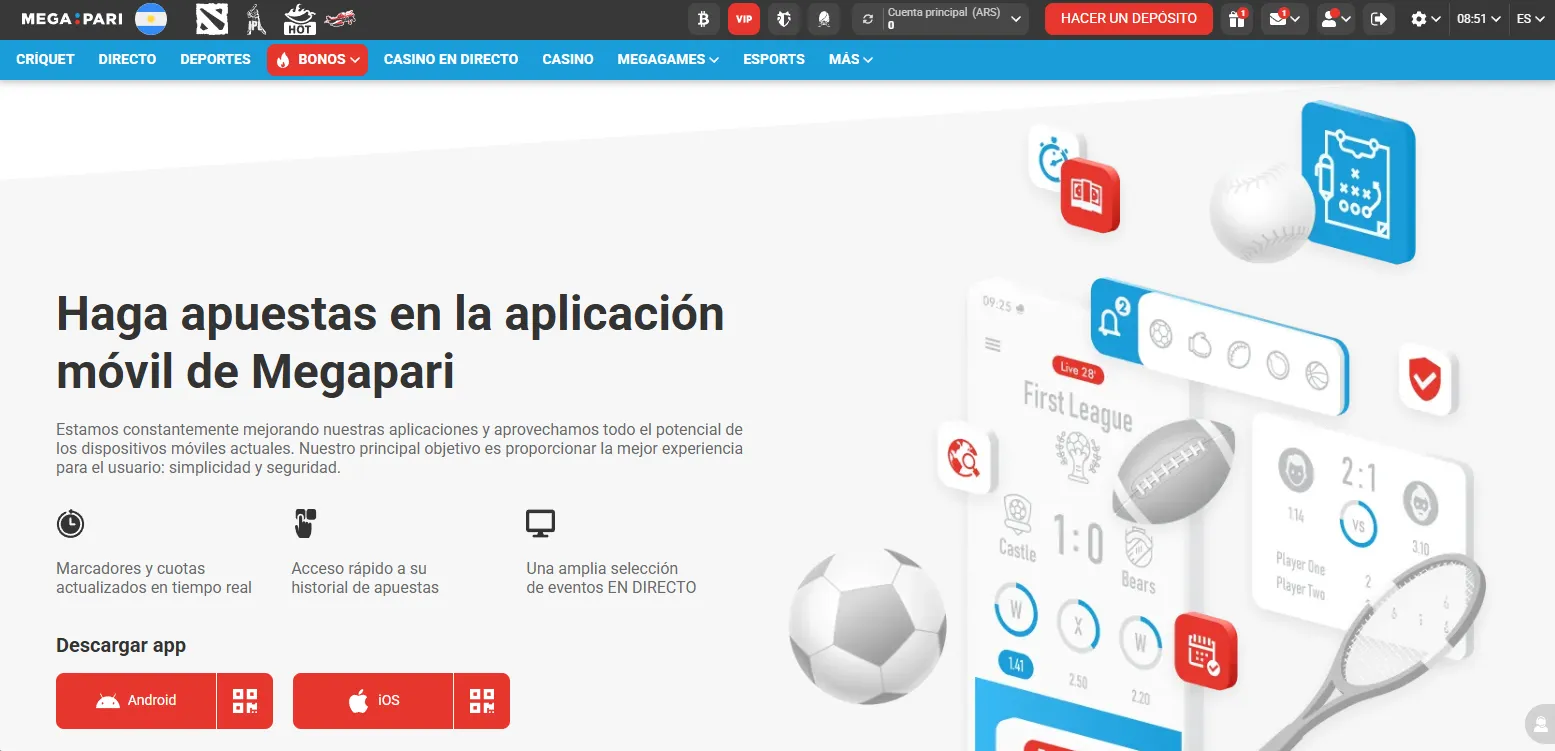
Task: Click 'Marcadores y cuotas actualizados' text
Action: tap(154, 578)
